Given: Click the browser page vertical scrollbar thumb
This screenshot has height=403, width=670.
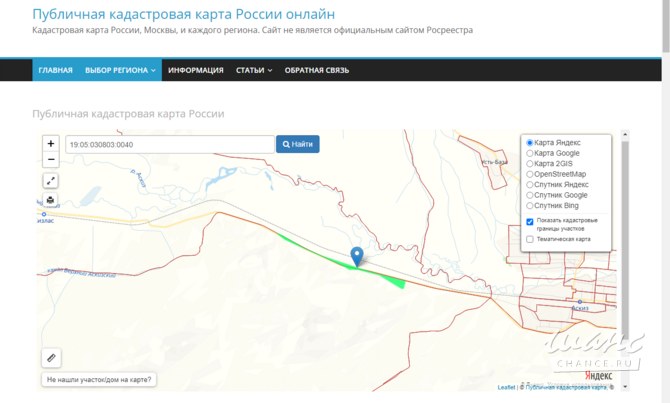Looking at the screenshot, I should click(666, 26).
